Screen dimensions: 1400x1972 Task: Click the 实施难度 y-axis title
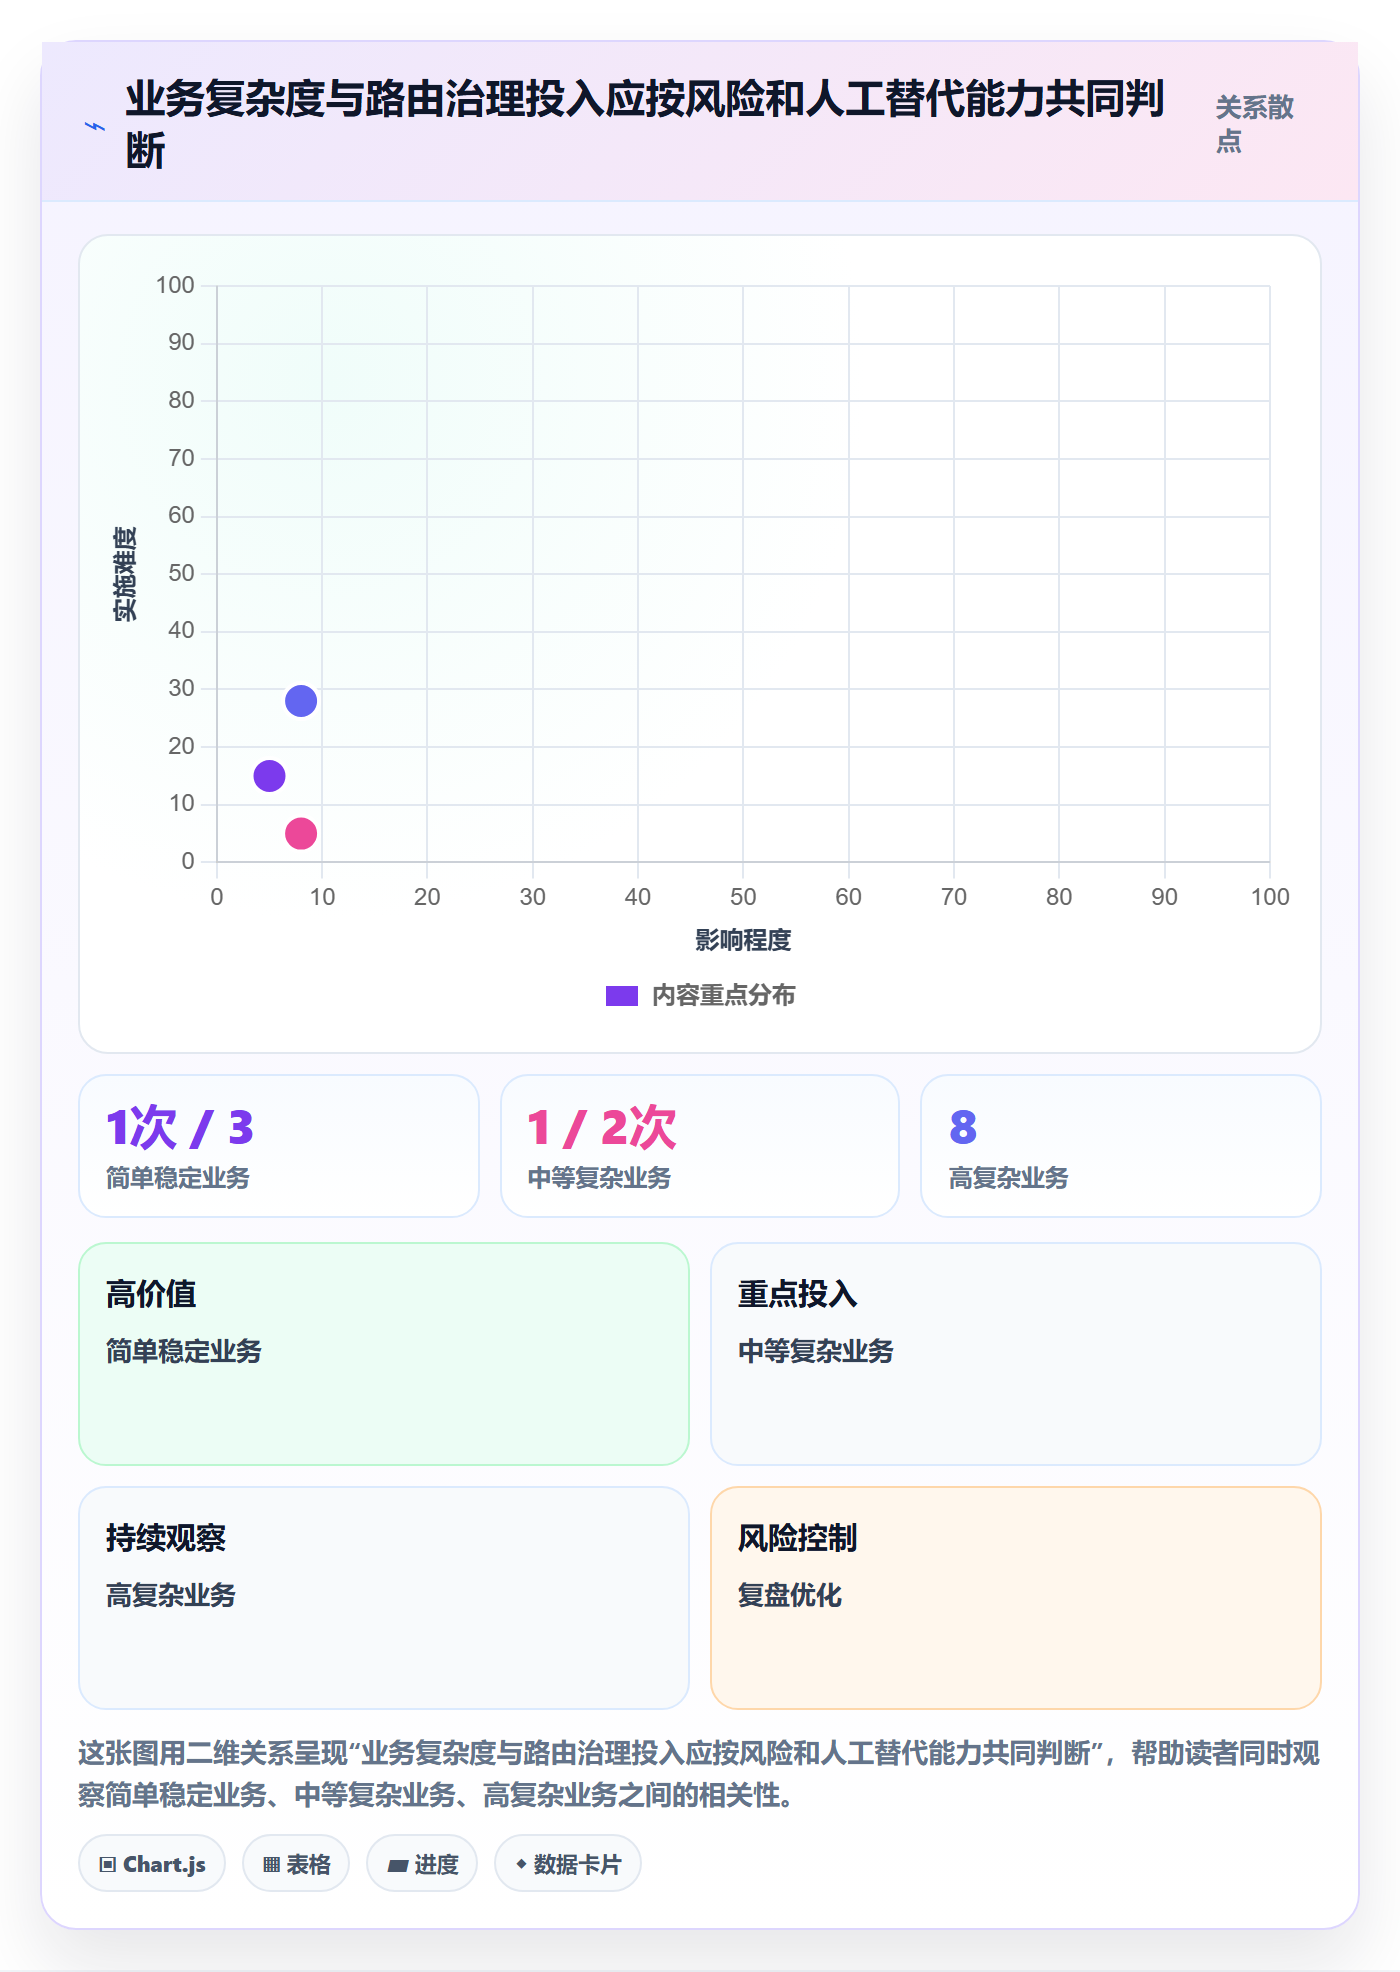[x=125, y=574]
